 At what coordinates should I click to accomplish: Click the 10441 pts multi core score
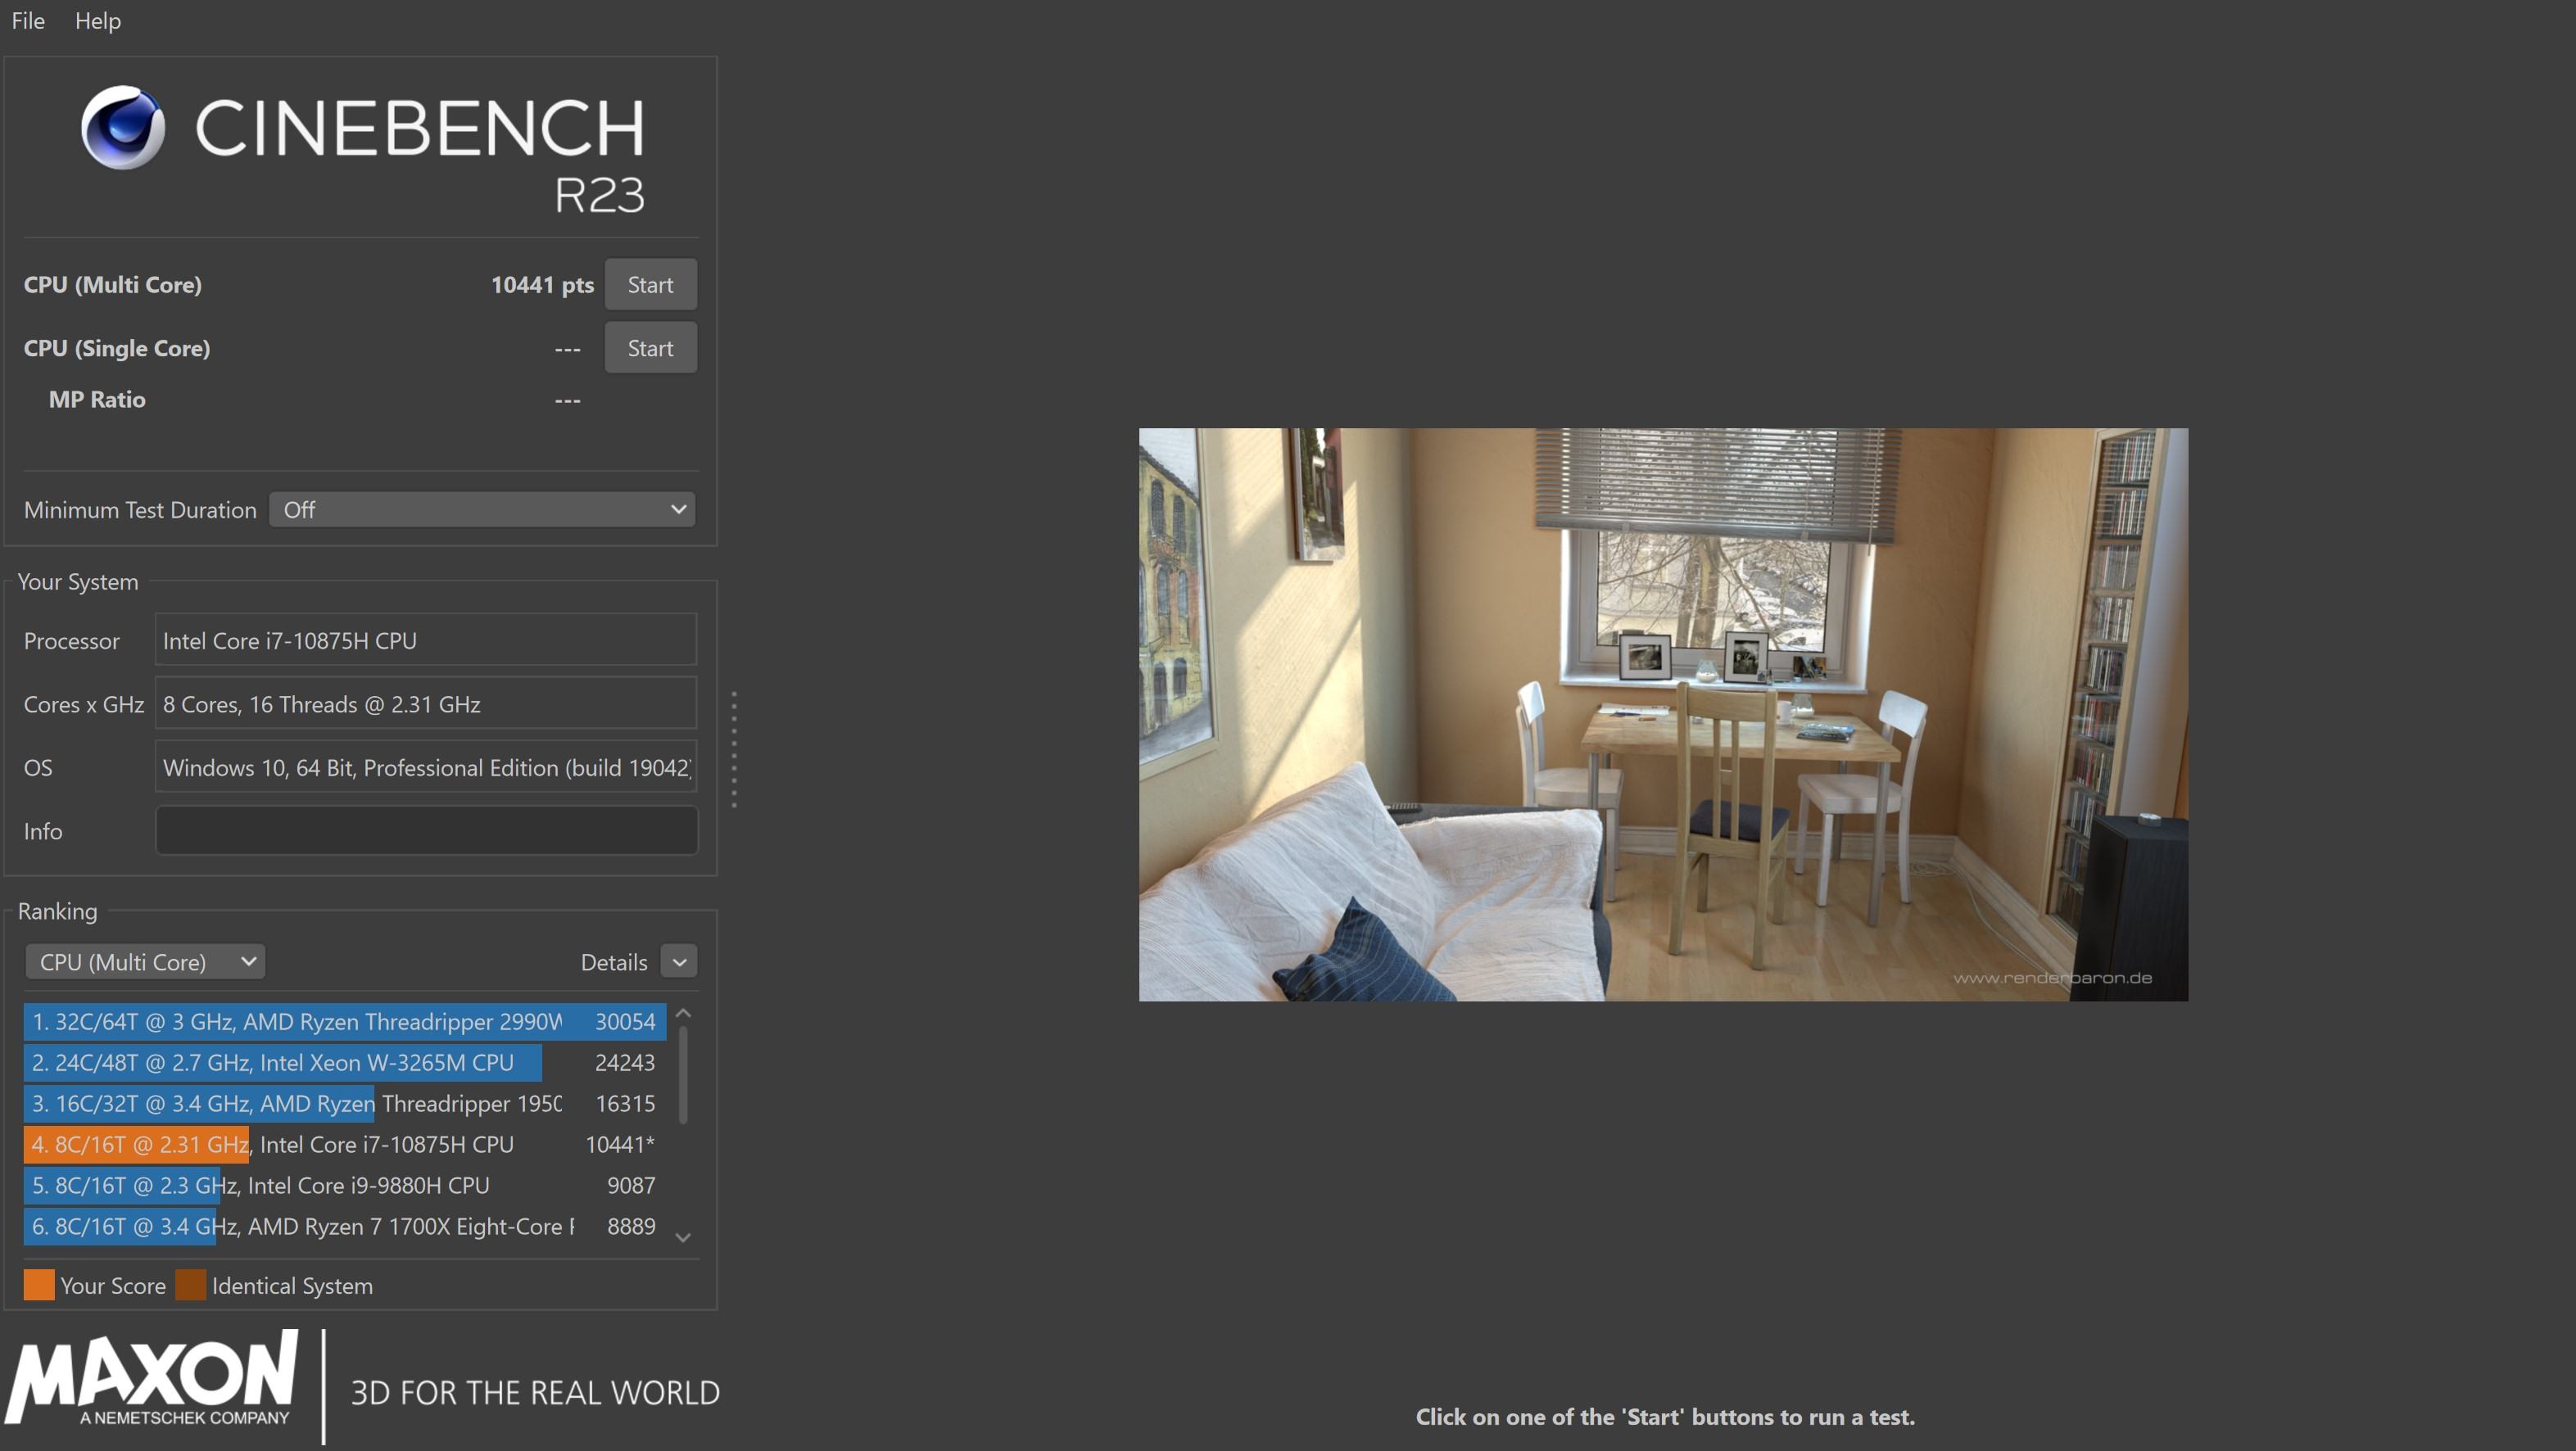pos(542,285)
